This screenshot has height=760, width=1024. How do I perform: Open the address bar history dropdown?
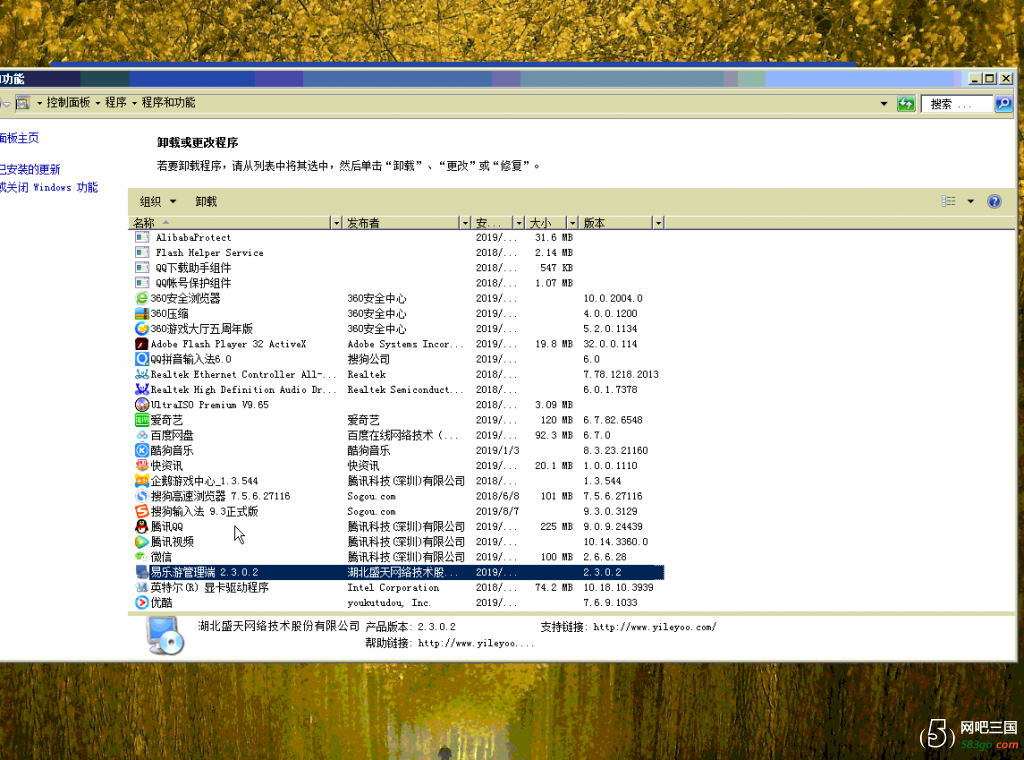point(884,104)
